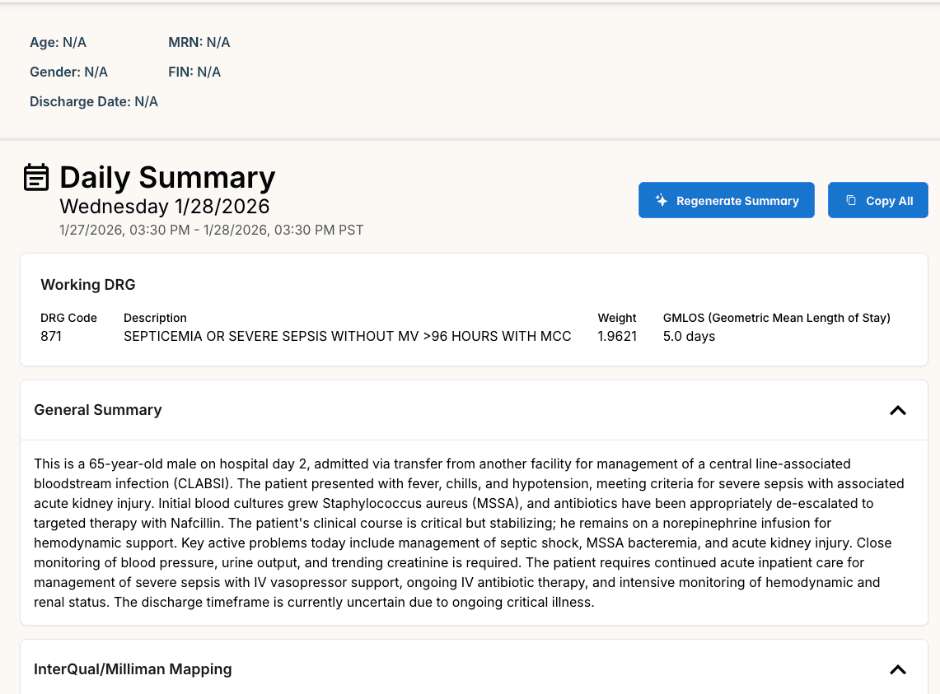Click the chevron icon on InterQual/Milliman Mapping
Image resolution: width=940 pixels, height=694 pixels.
coord(897,668)
